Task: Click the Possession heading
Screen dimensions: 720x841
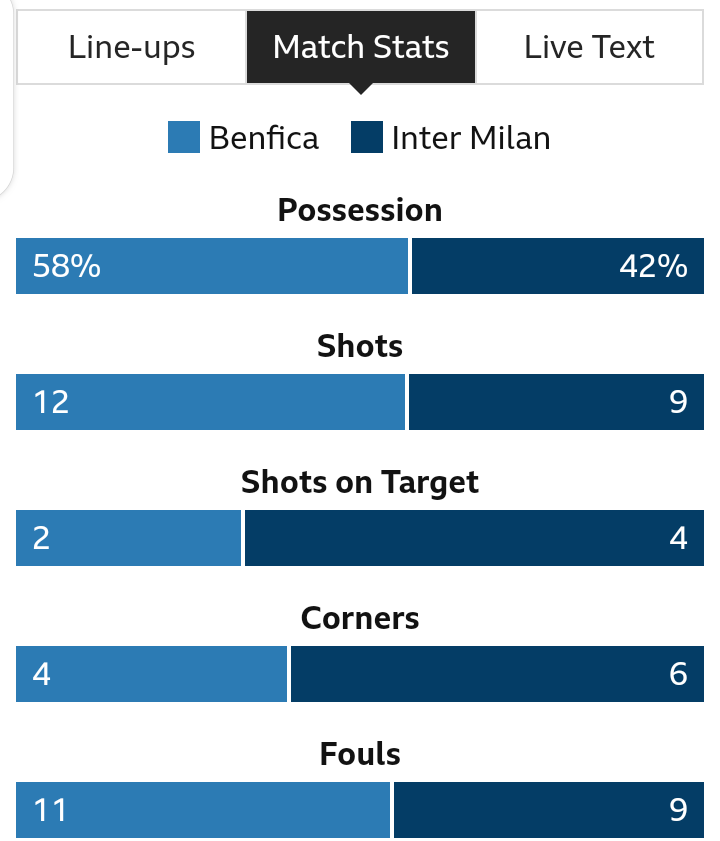Action: (x=360, y=210)
